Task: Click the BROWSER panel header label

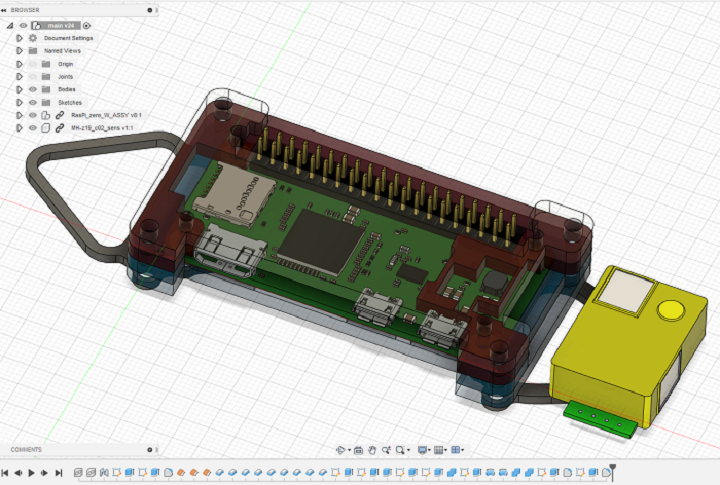Action: 25,10
